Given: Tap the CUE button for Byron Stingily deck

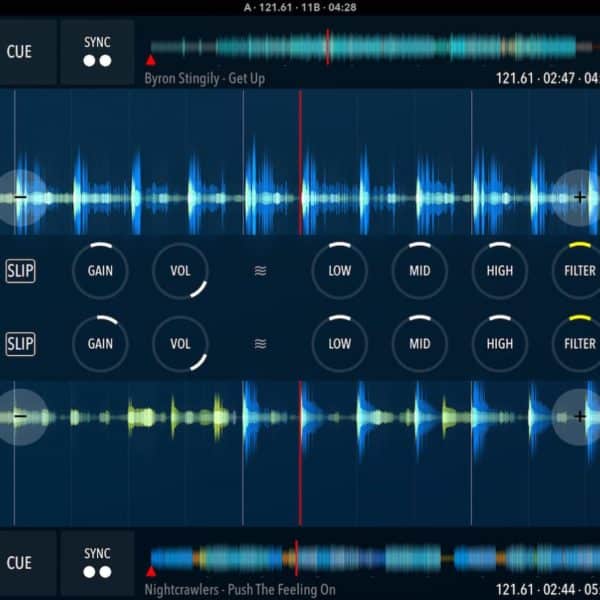Looking at the screenshot, I should pyautogui.click(x=28, y=52).
